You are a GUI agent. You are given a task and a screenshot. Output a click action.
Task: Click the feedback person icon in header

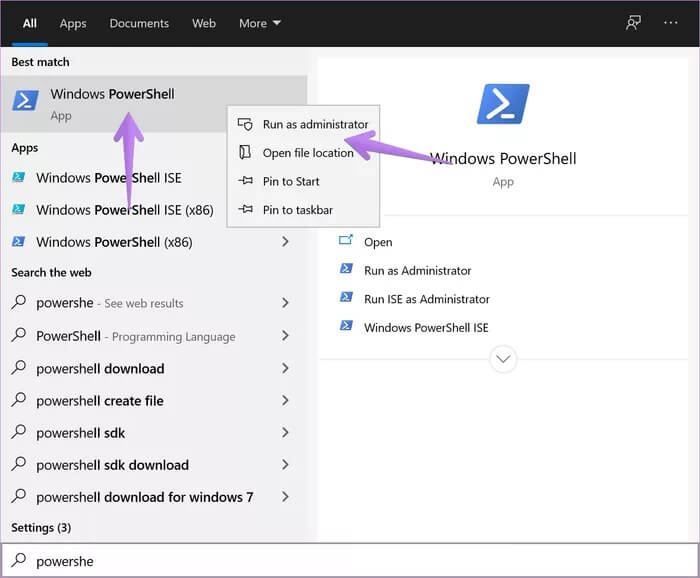tap(633, 23)
